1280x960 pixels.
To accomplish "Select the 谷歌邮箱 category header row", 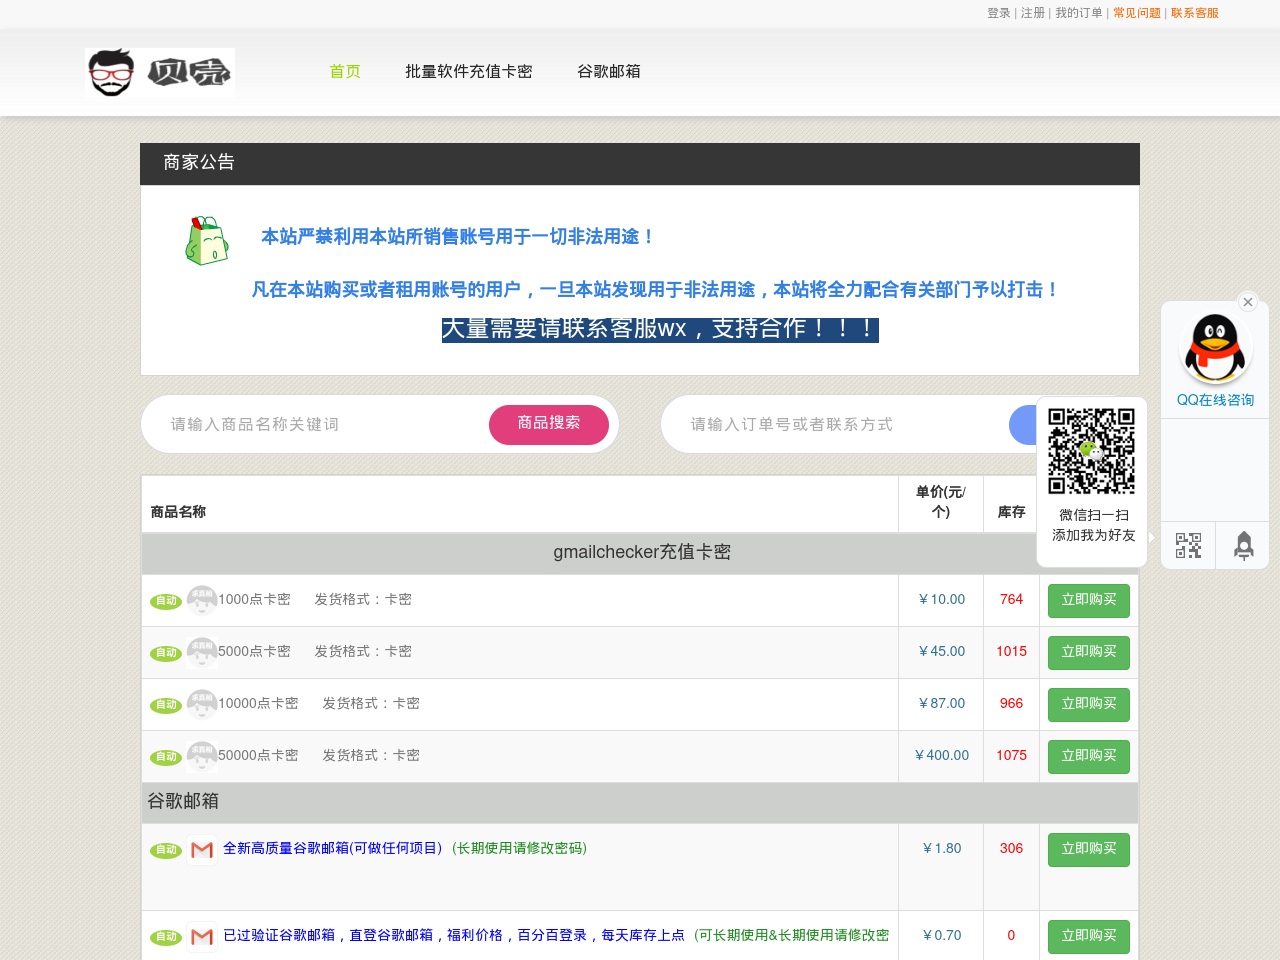I will 640,801.
